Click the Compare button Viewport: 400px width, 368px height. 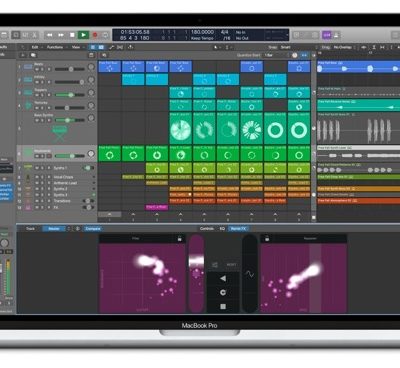(x=93, y=229)
